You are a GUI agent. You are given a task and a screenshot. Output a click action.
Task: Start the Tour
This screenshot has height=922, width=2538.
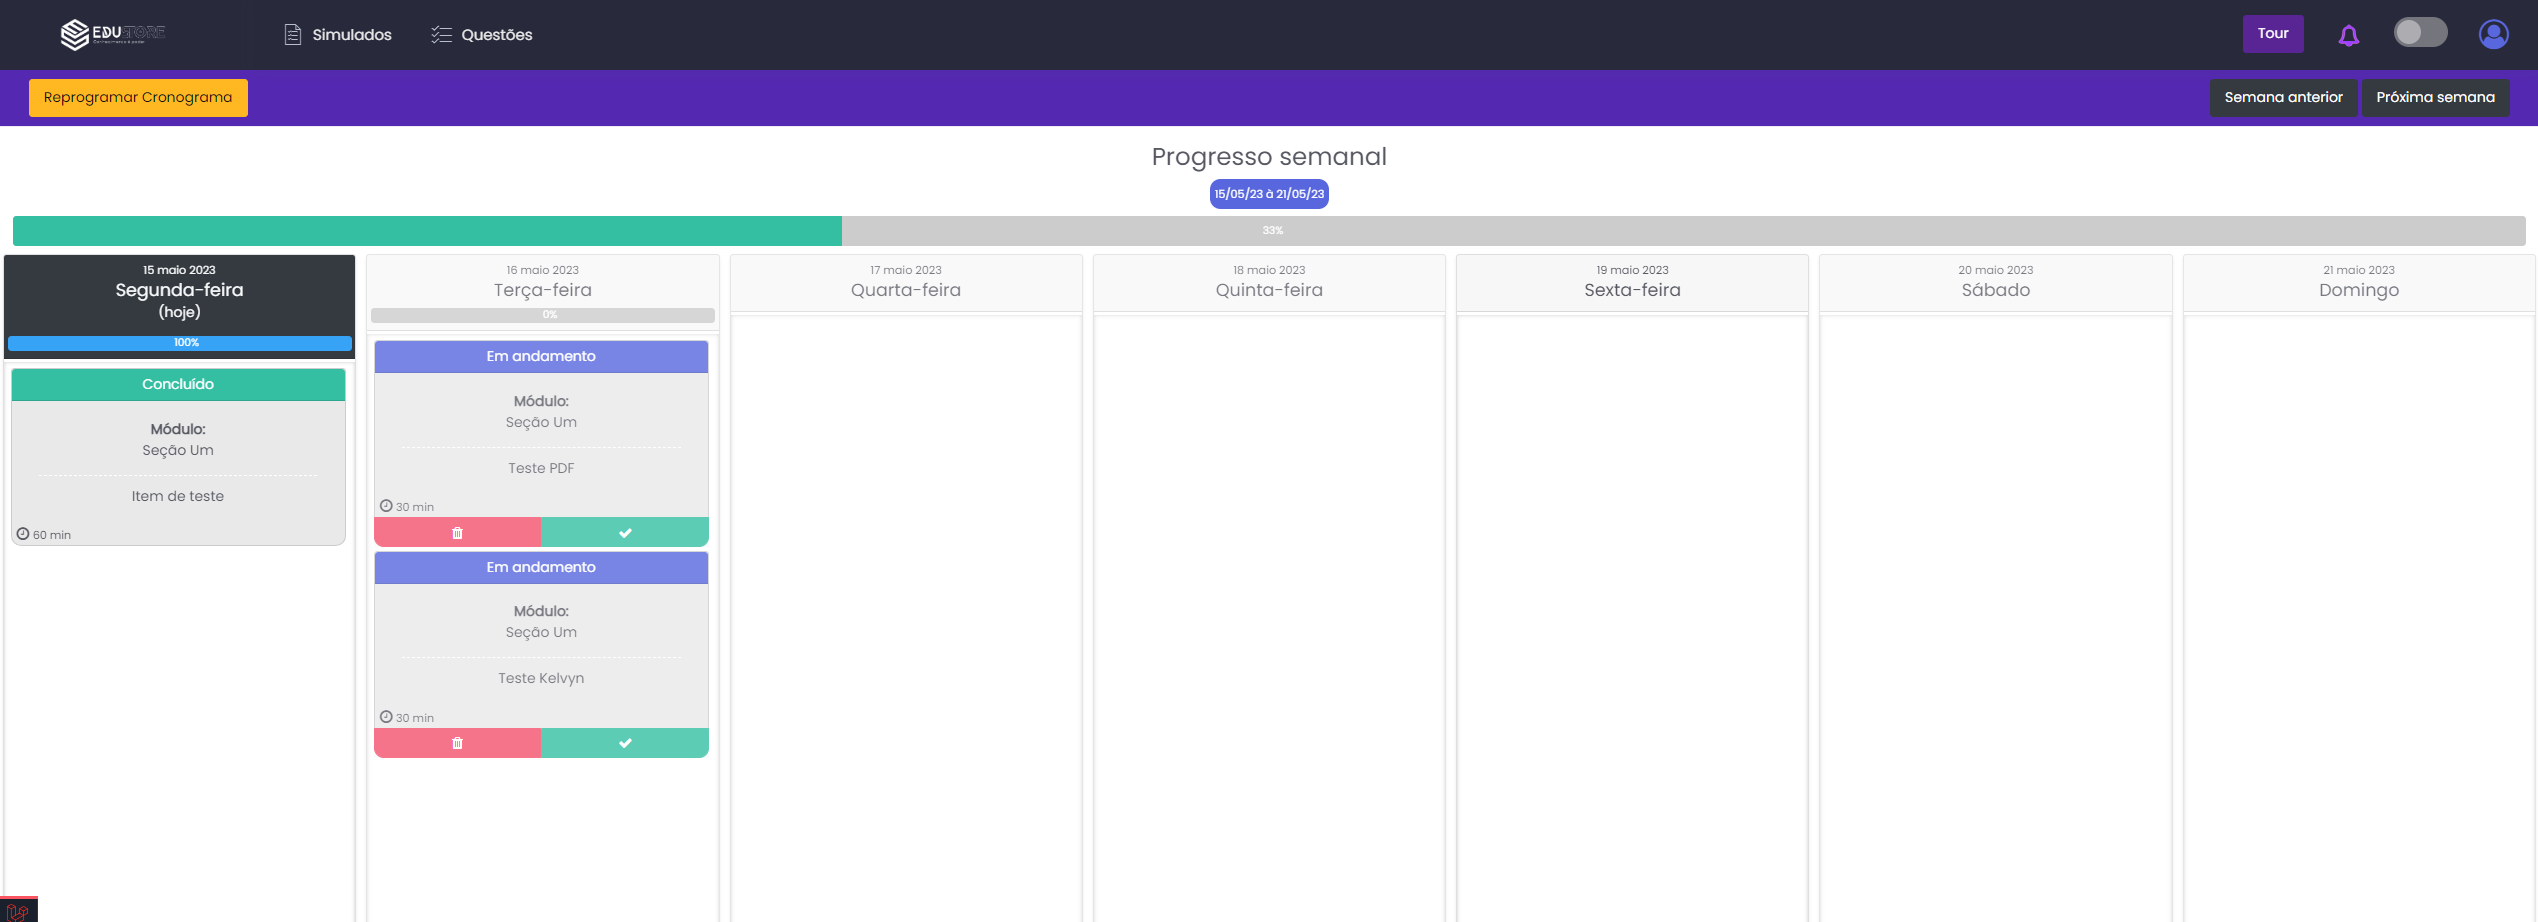click(2272, 34)
